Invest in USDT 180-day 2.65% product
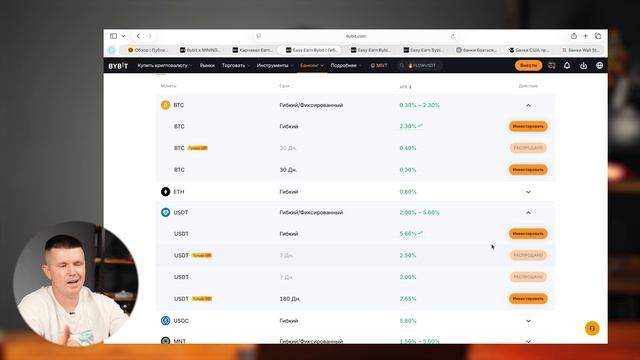 [x=528, y=299]
